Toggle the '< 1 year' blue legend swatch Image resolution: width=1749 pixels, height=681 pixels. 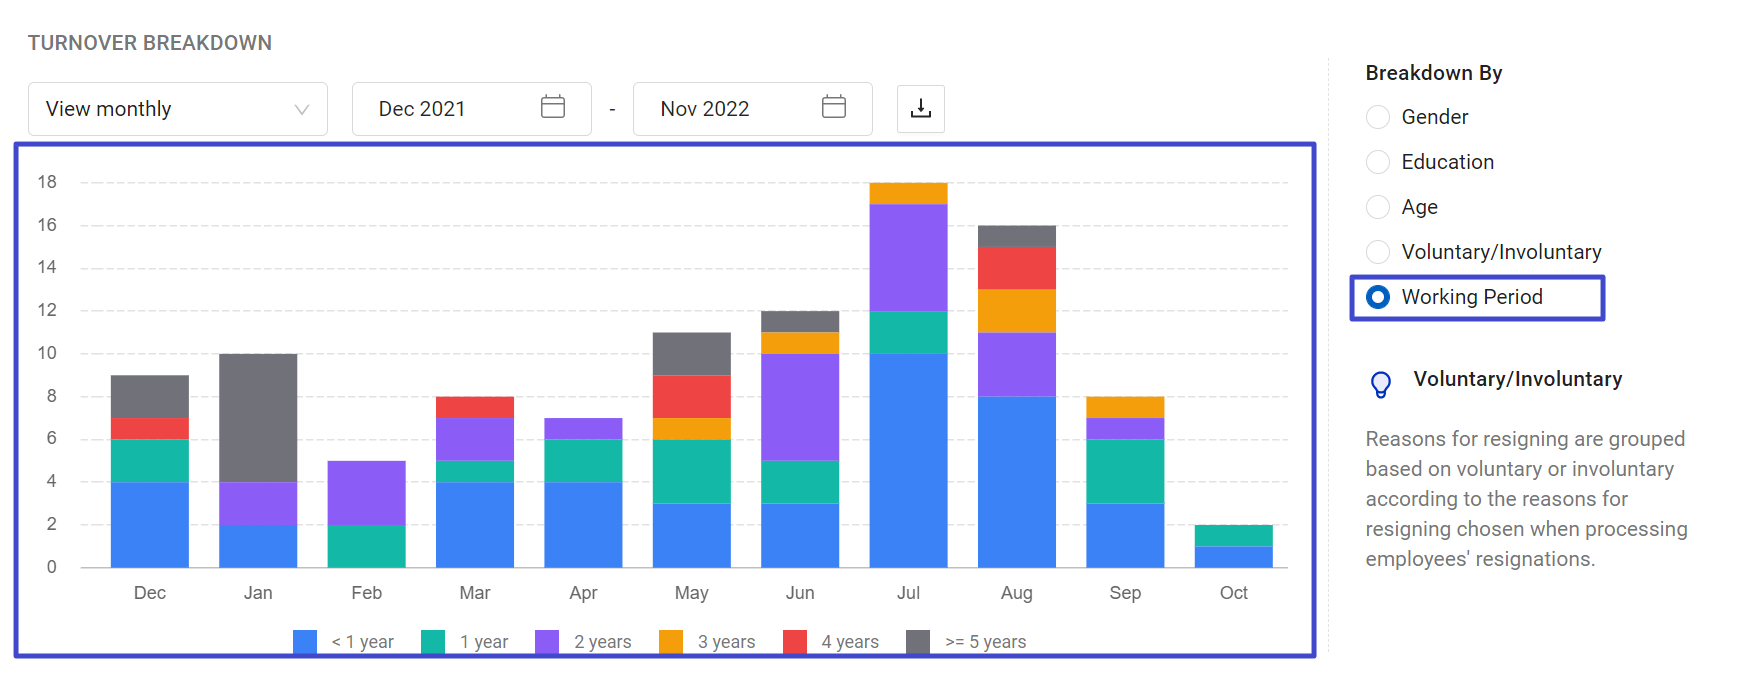click(x=305, y=642)
